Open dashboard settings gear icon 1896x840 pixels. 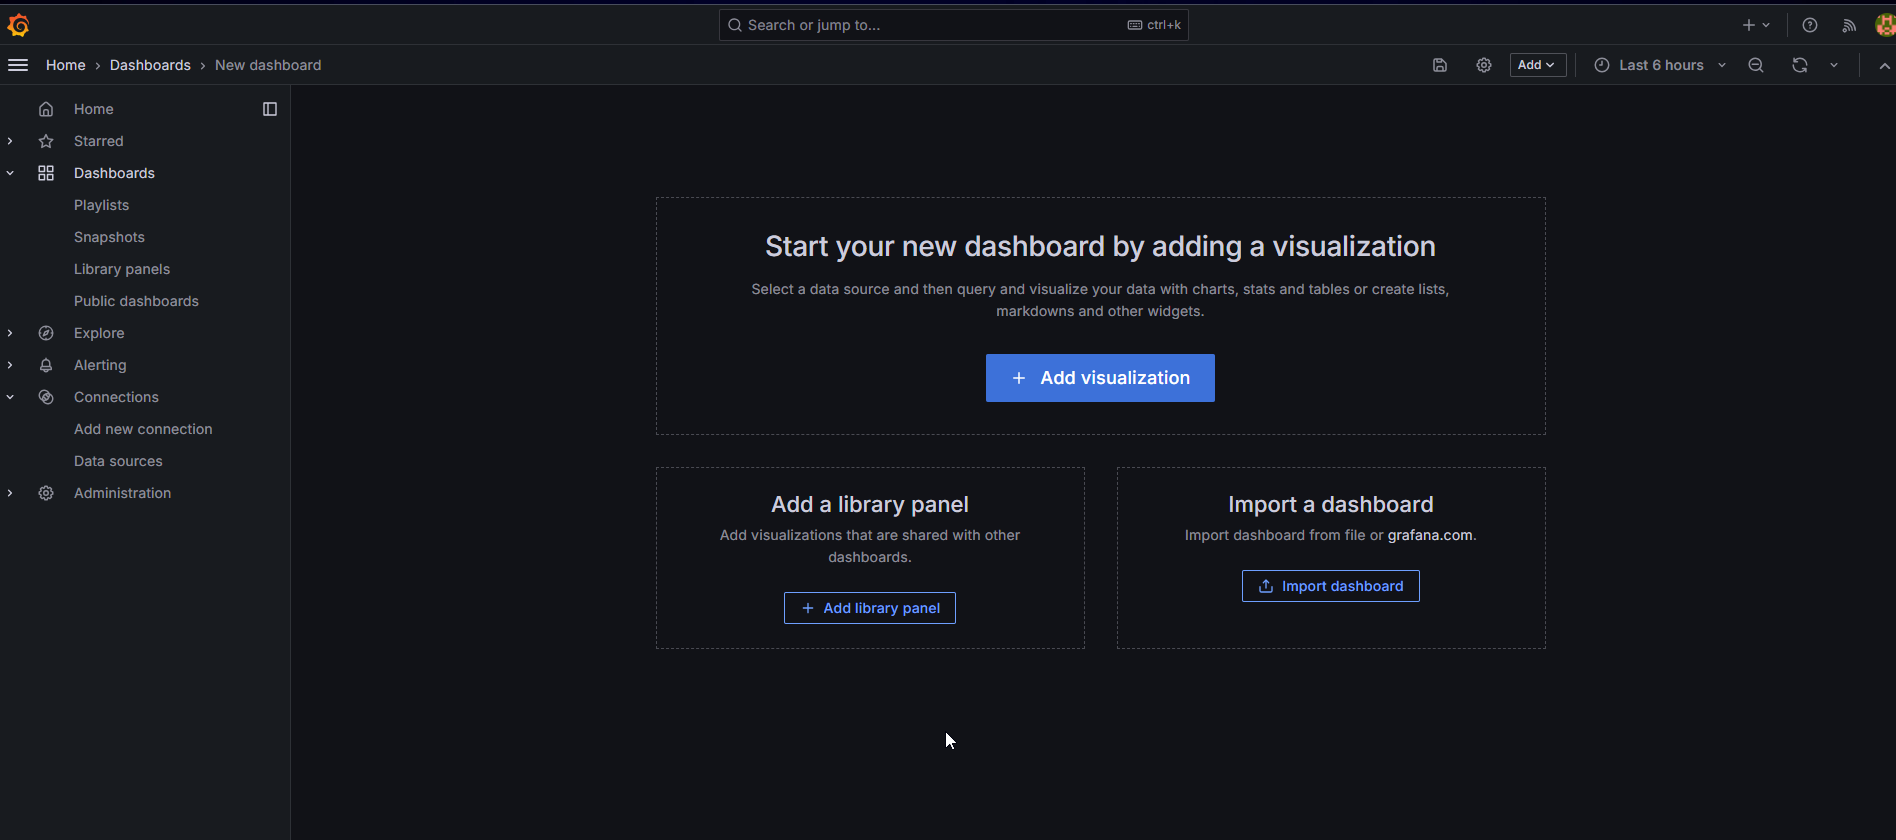[1484, 65]
